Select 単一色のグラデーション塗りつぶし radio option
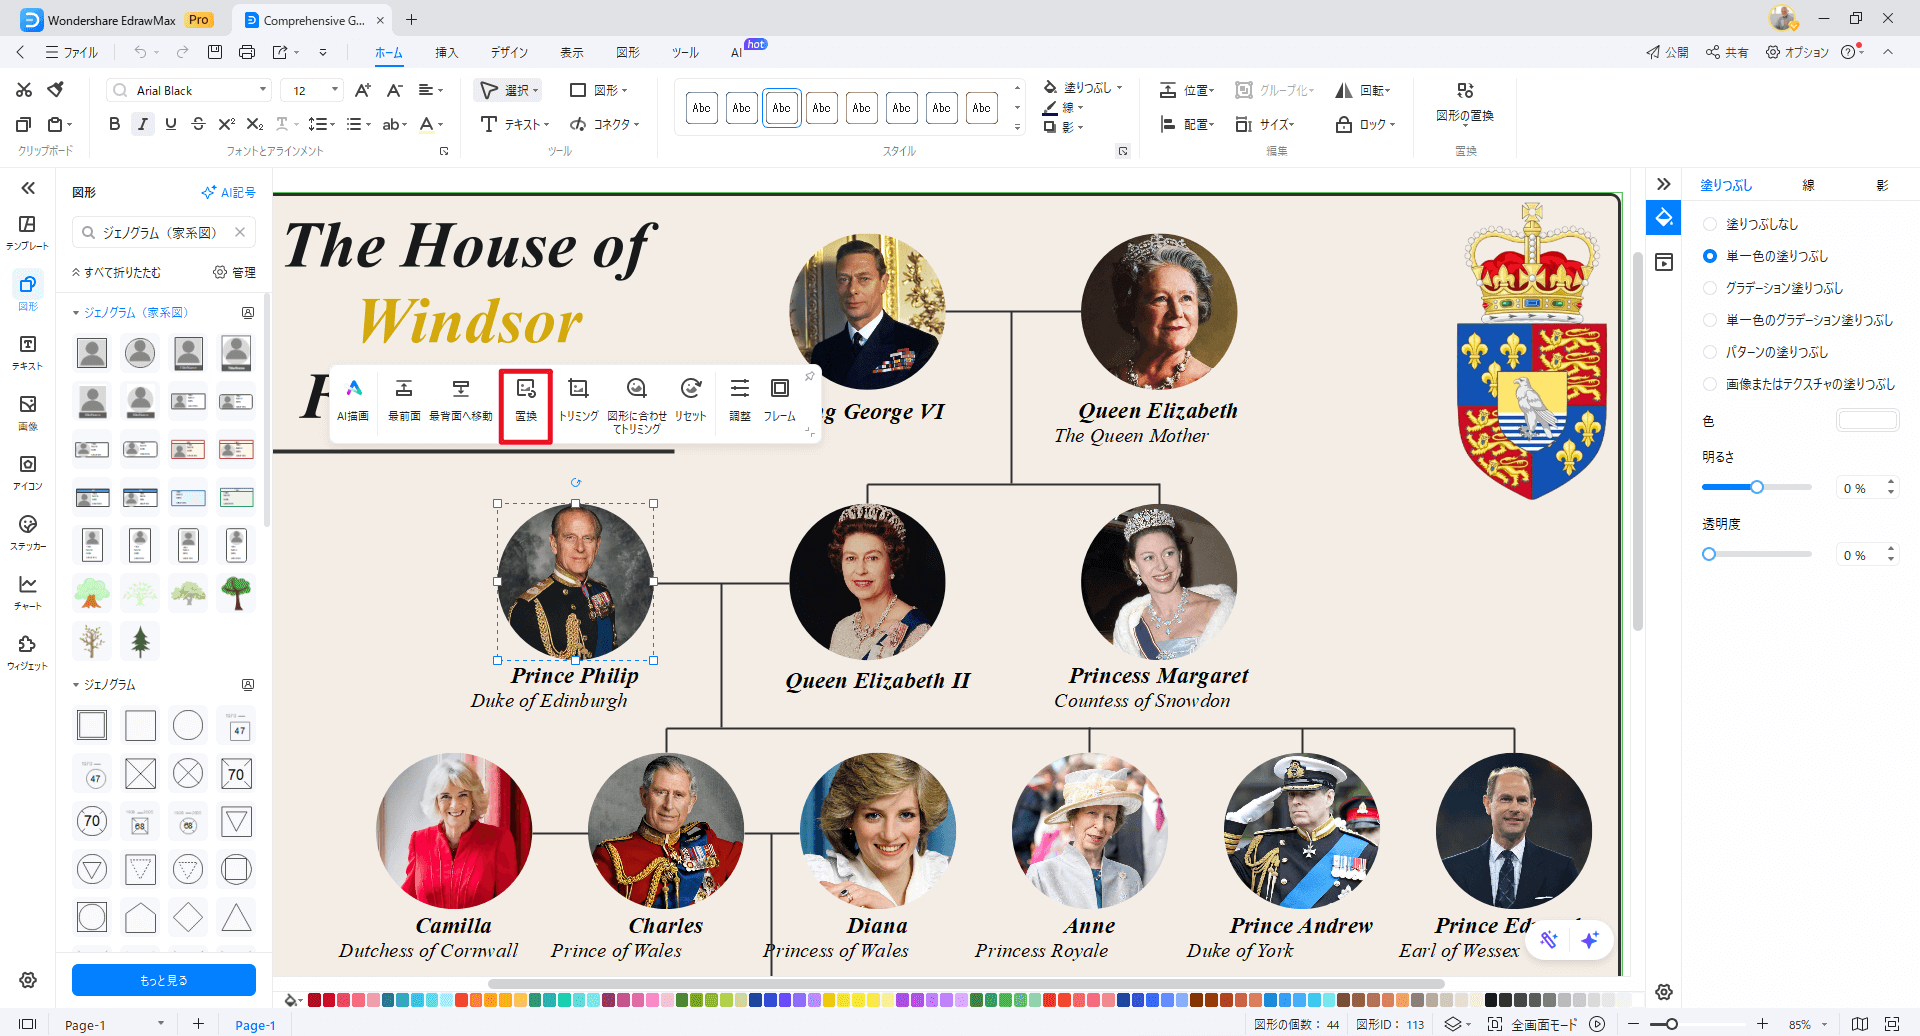Image resolution: width=1920 pixels, height=1036 pixels. [x=1710, y=320]
